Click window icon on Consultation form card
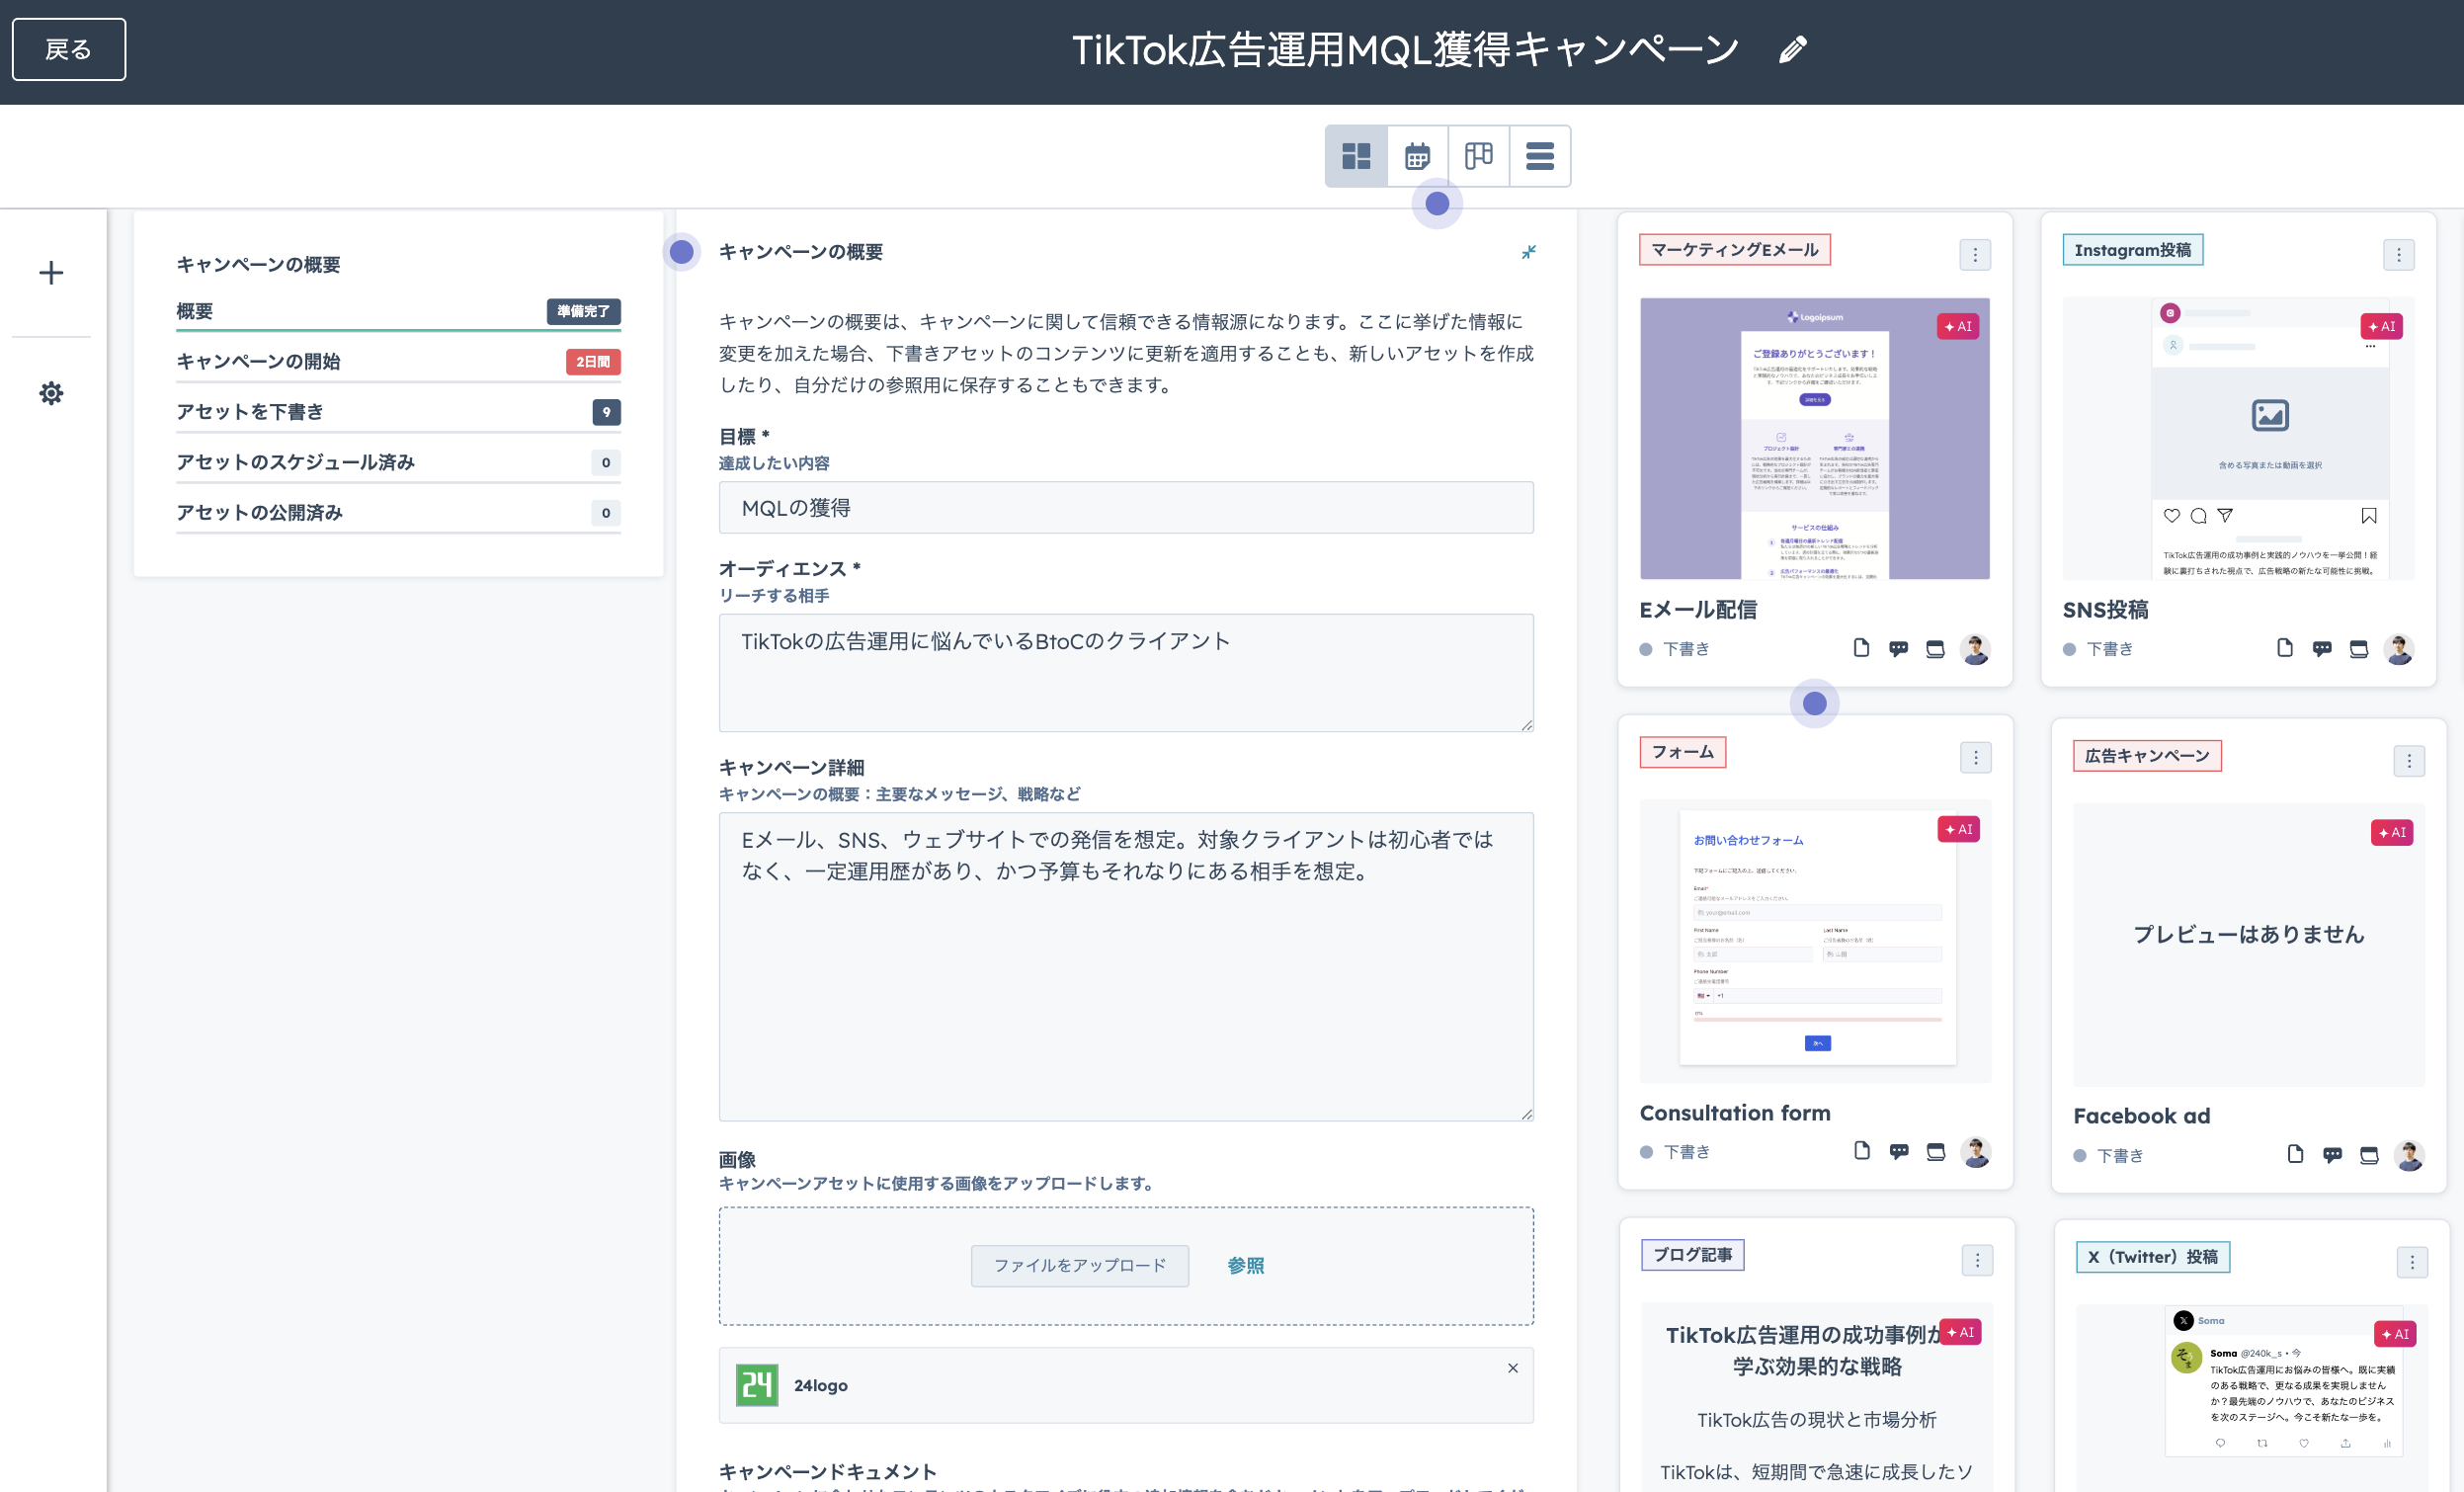 [1936, 1152]
